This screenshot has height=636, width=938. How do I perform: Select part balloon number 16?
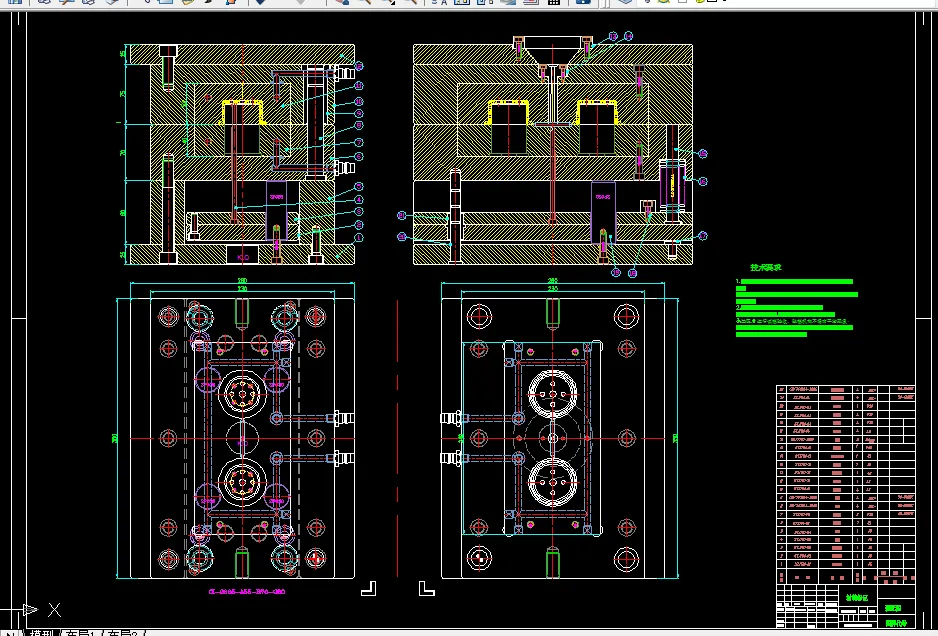pos(703,181)
